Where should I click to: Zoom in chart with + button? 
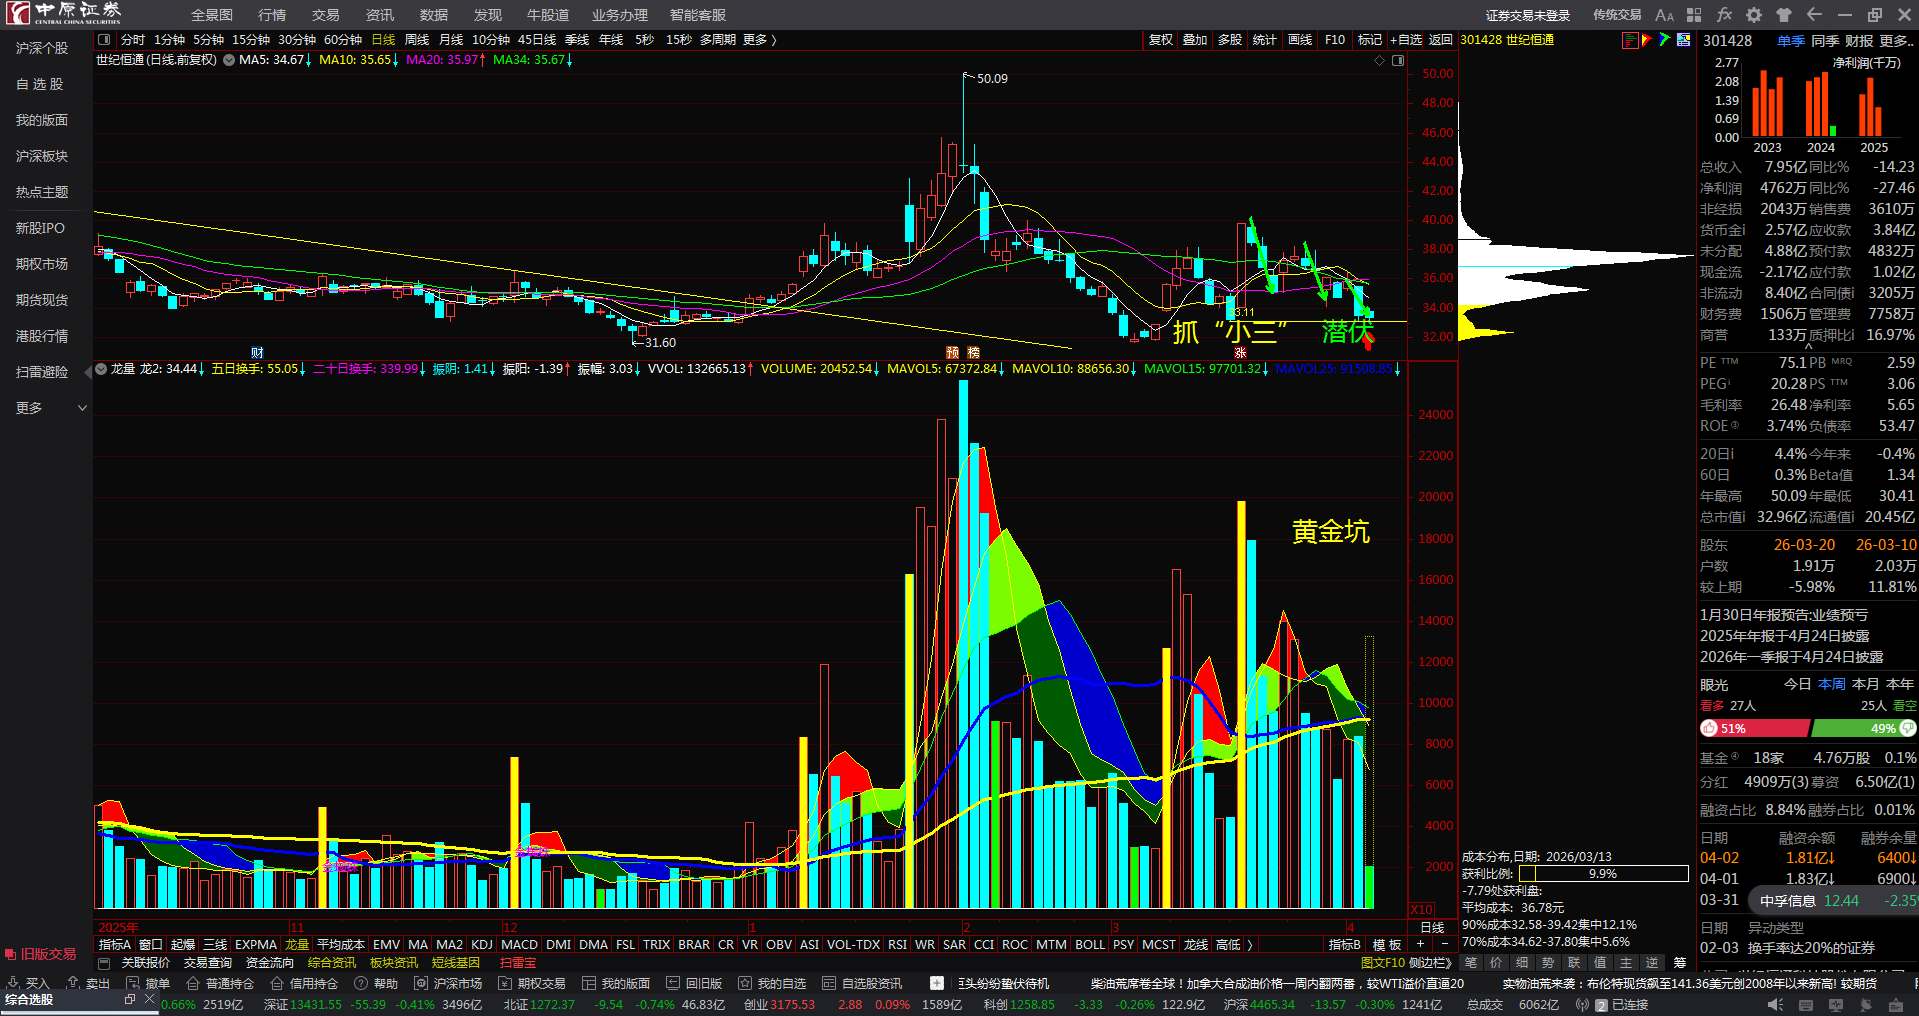click(x=1420, y=944)
